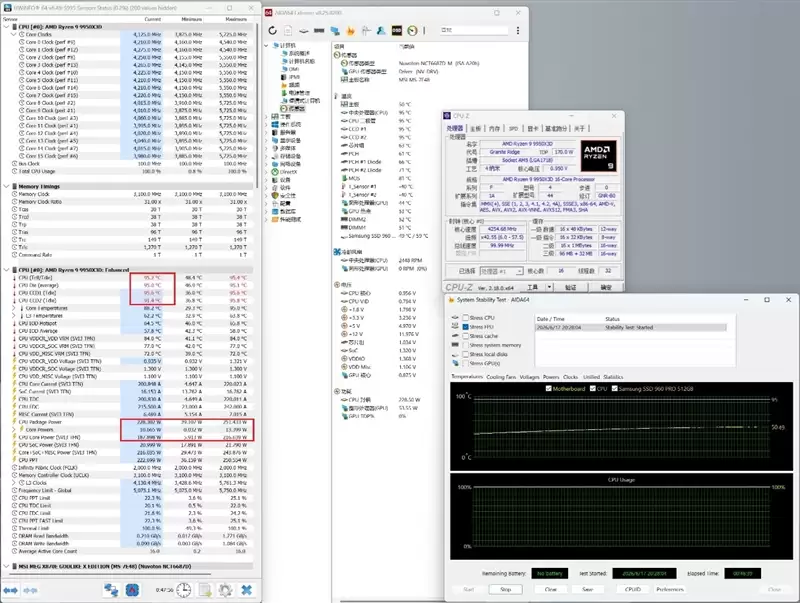Click the orange flame stability test icon
The image size is (800, 603).
[x=351, y=31]
